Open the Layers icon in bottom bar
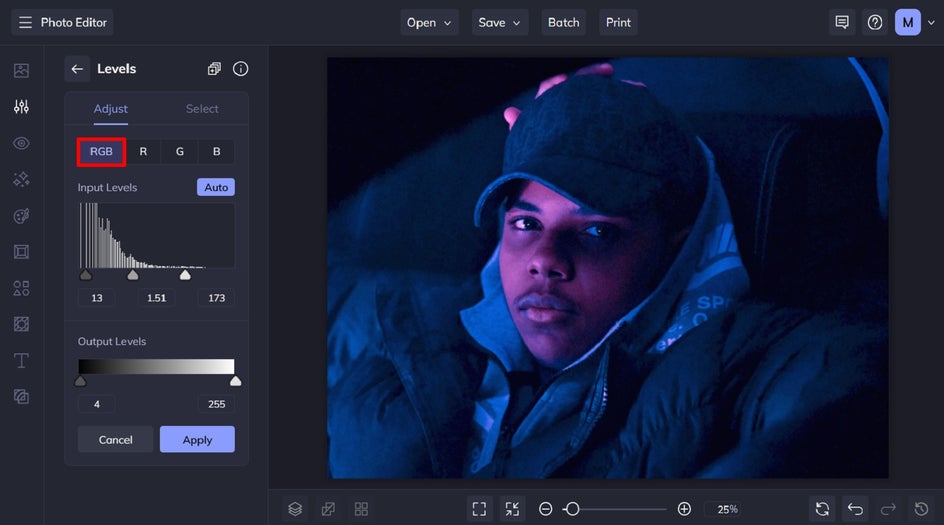This screenshot has width=944, height=525. (295, 509)
